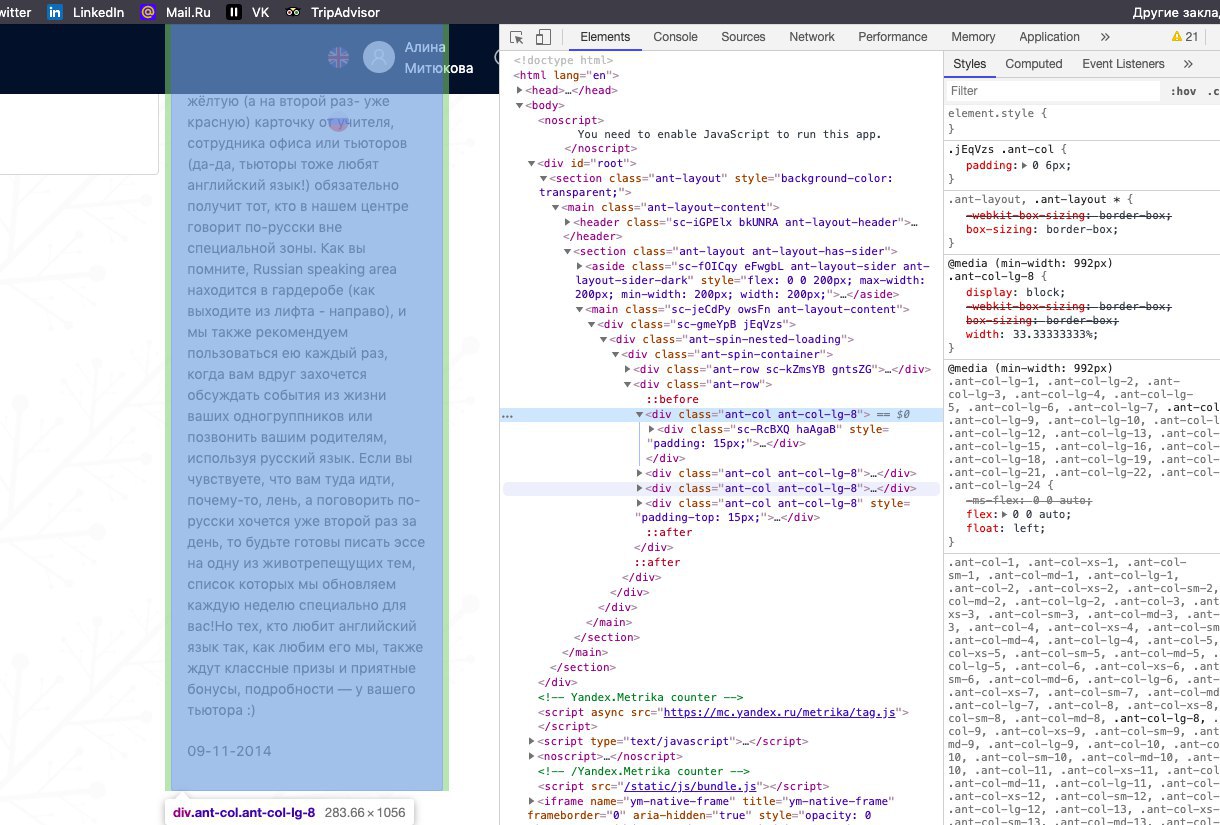This screenshot has width=1220, height=825.
Task: Expand the header ant-layout-header node
Action: click(568, 222)
